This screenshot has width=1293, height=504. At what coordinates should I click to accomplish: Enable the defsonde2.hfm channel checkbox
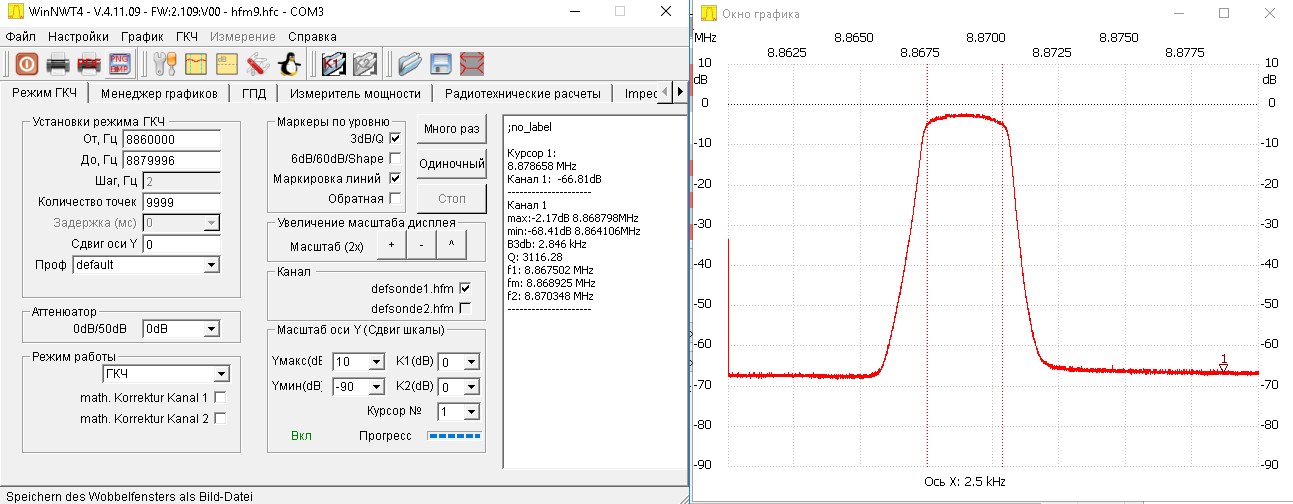pos(464,308)
